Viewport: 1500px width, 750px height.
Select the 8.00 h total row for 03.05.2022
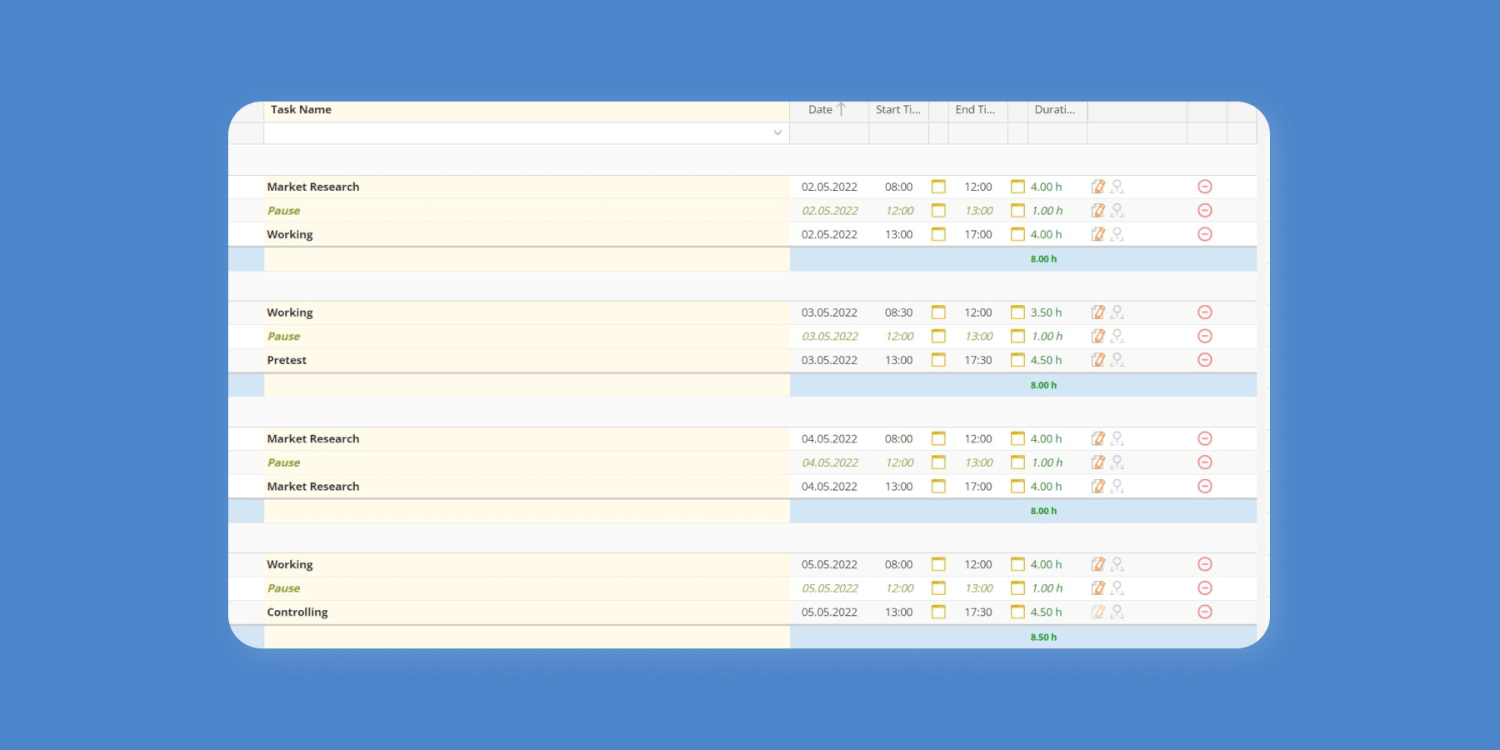pos(1043,384)
